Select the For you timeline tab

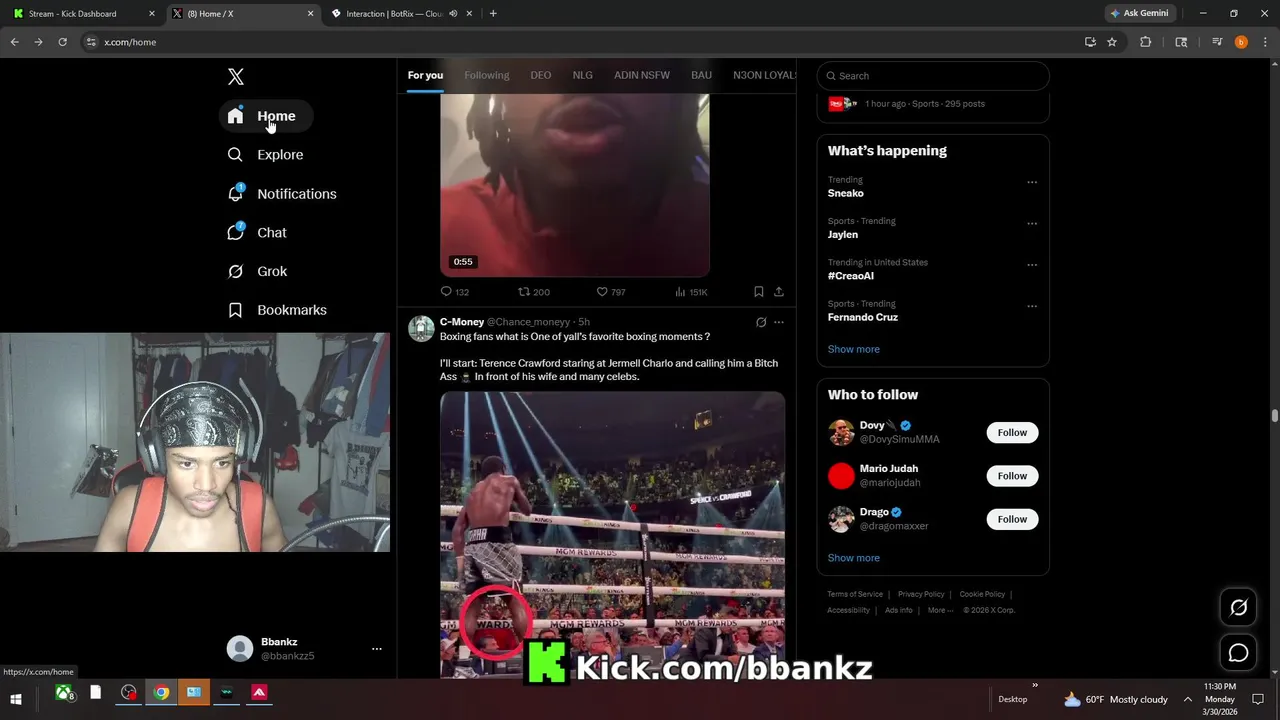pos(425,75)
